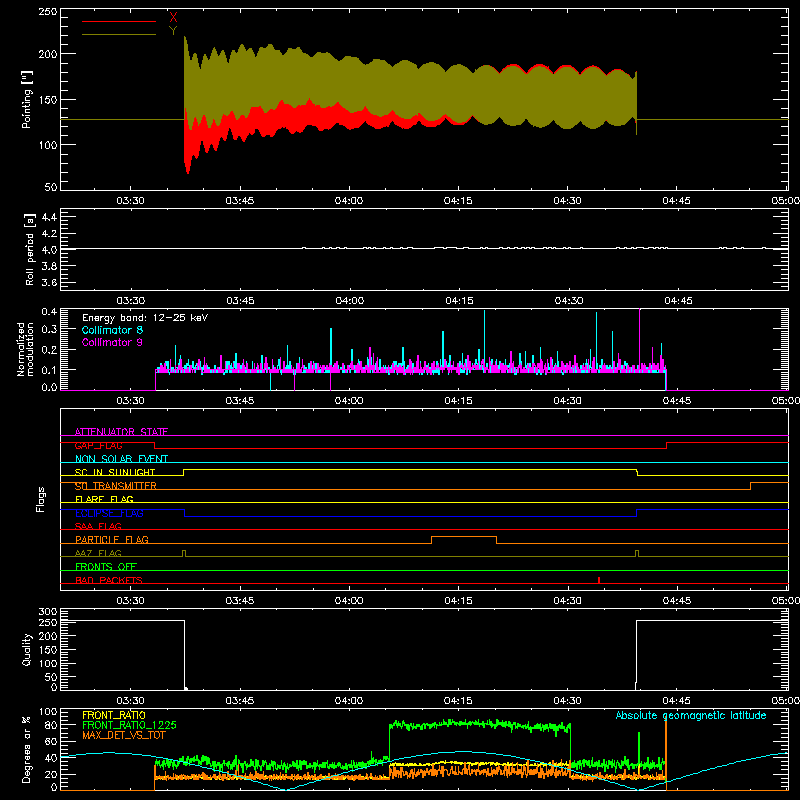Click the 3.6 tick on Roll period axis
Viewport: 800px width, 800px height.
point(49,282)
